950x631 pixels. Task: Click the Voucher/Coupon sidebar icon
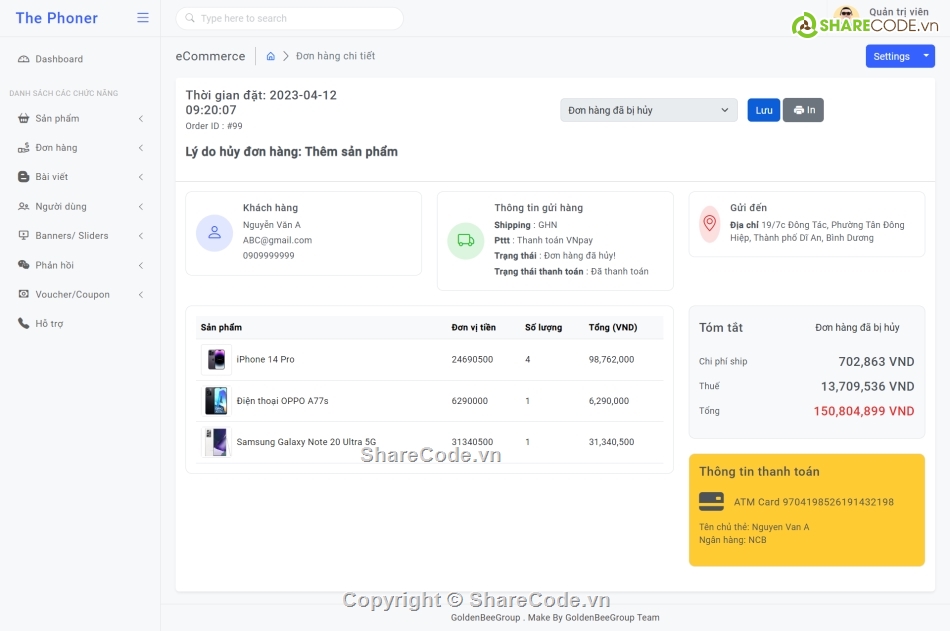click(x=24, y=294)
